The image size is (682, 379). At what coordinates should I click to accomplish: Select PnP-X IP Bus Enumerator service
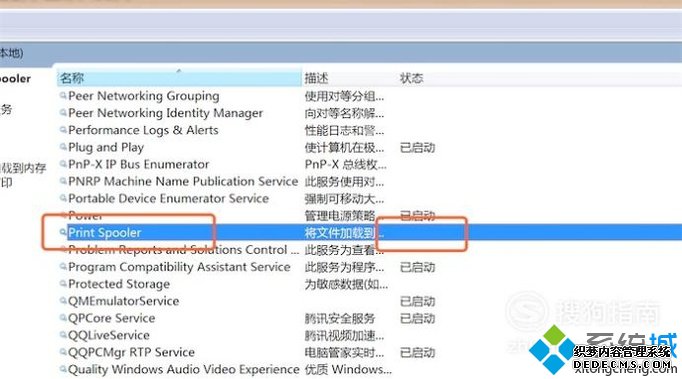point(138,164)
